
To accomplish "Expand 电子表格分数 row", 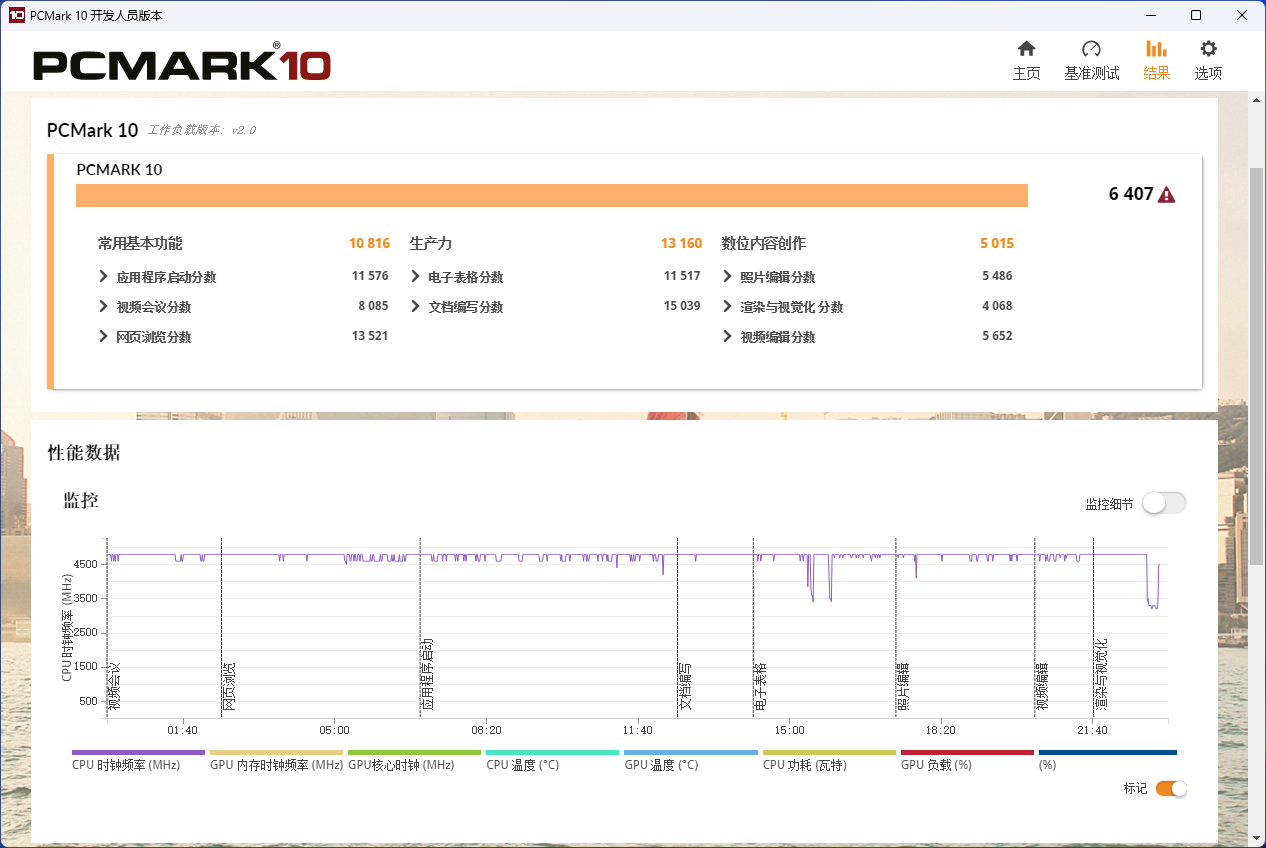I will [415, 277].
